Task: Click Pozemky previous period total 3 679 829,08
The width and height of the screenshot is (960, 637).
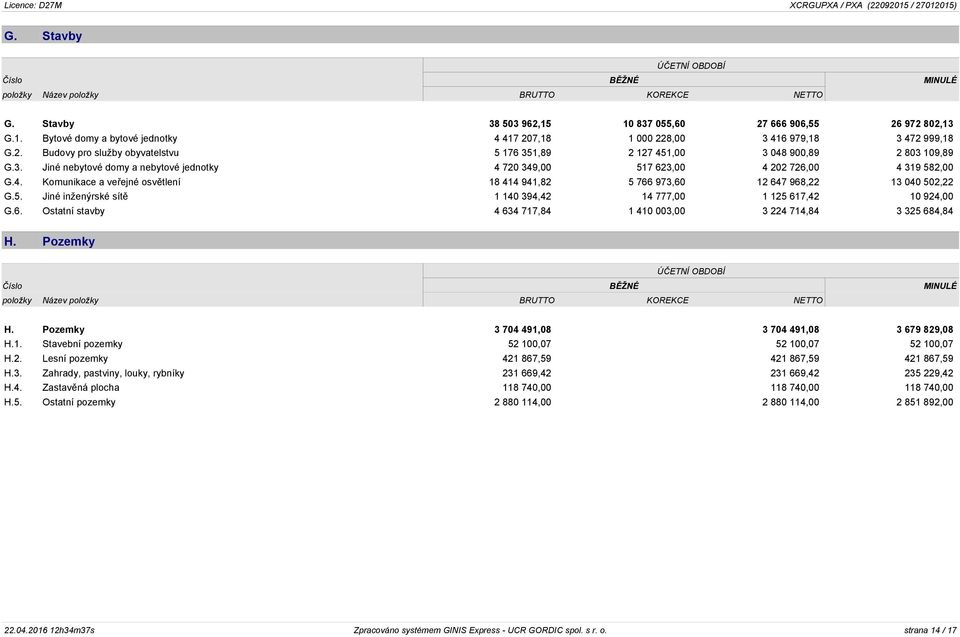Action: (924, 330)
